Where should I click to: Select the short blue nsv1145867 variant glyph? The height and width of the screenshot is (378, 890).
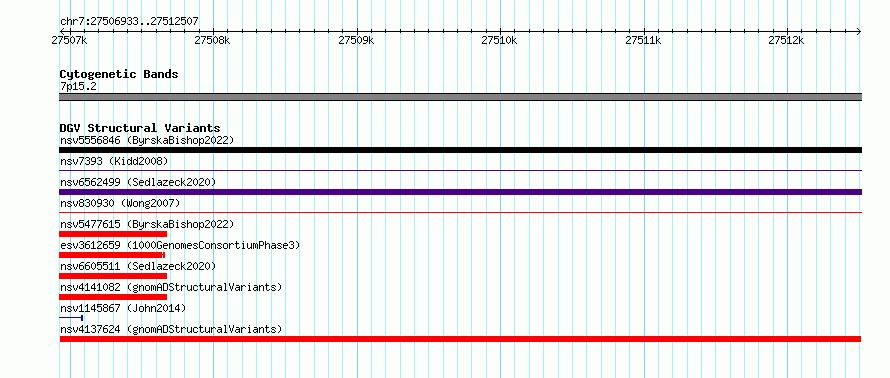coord(72,318)
